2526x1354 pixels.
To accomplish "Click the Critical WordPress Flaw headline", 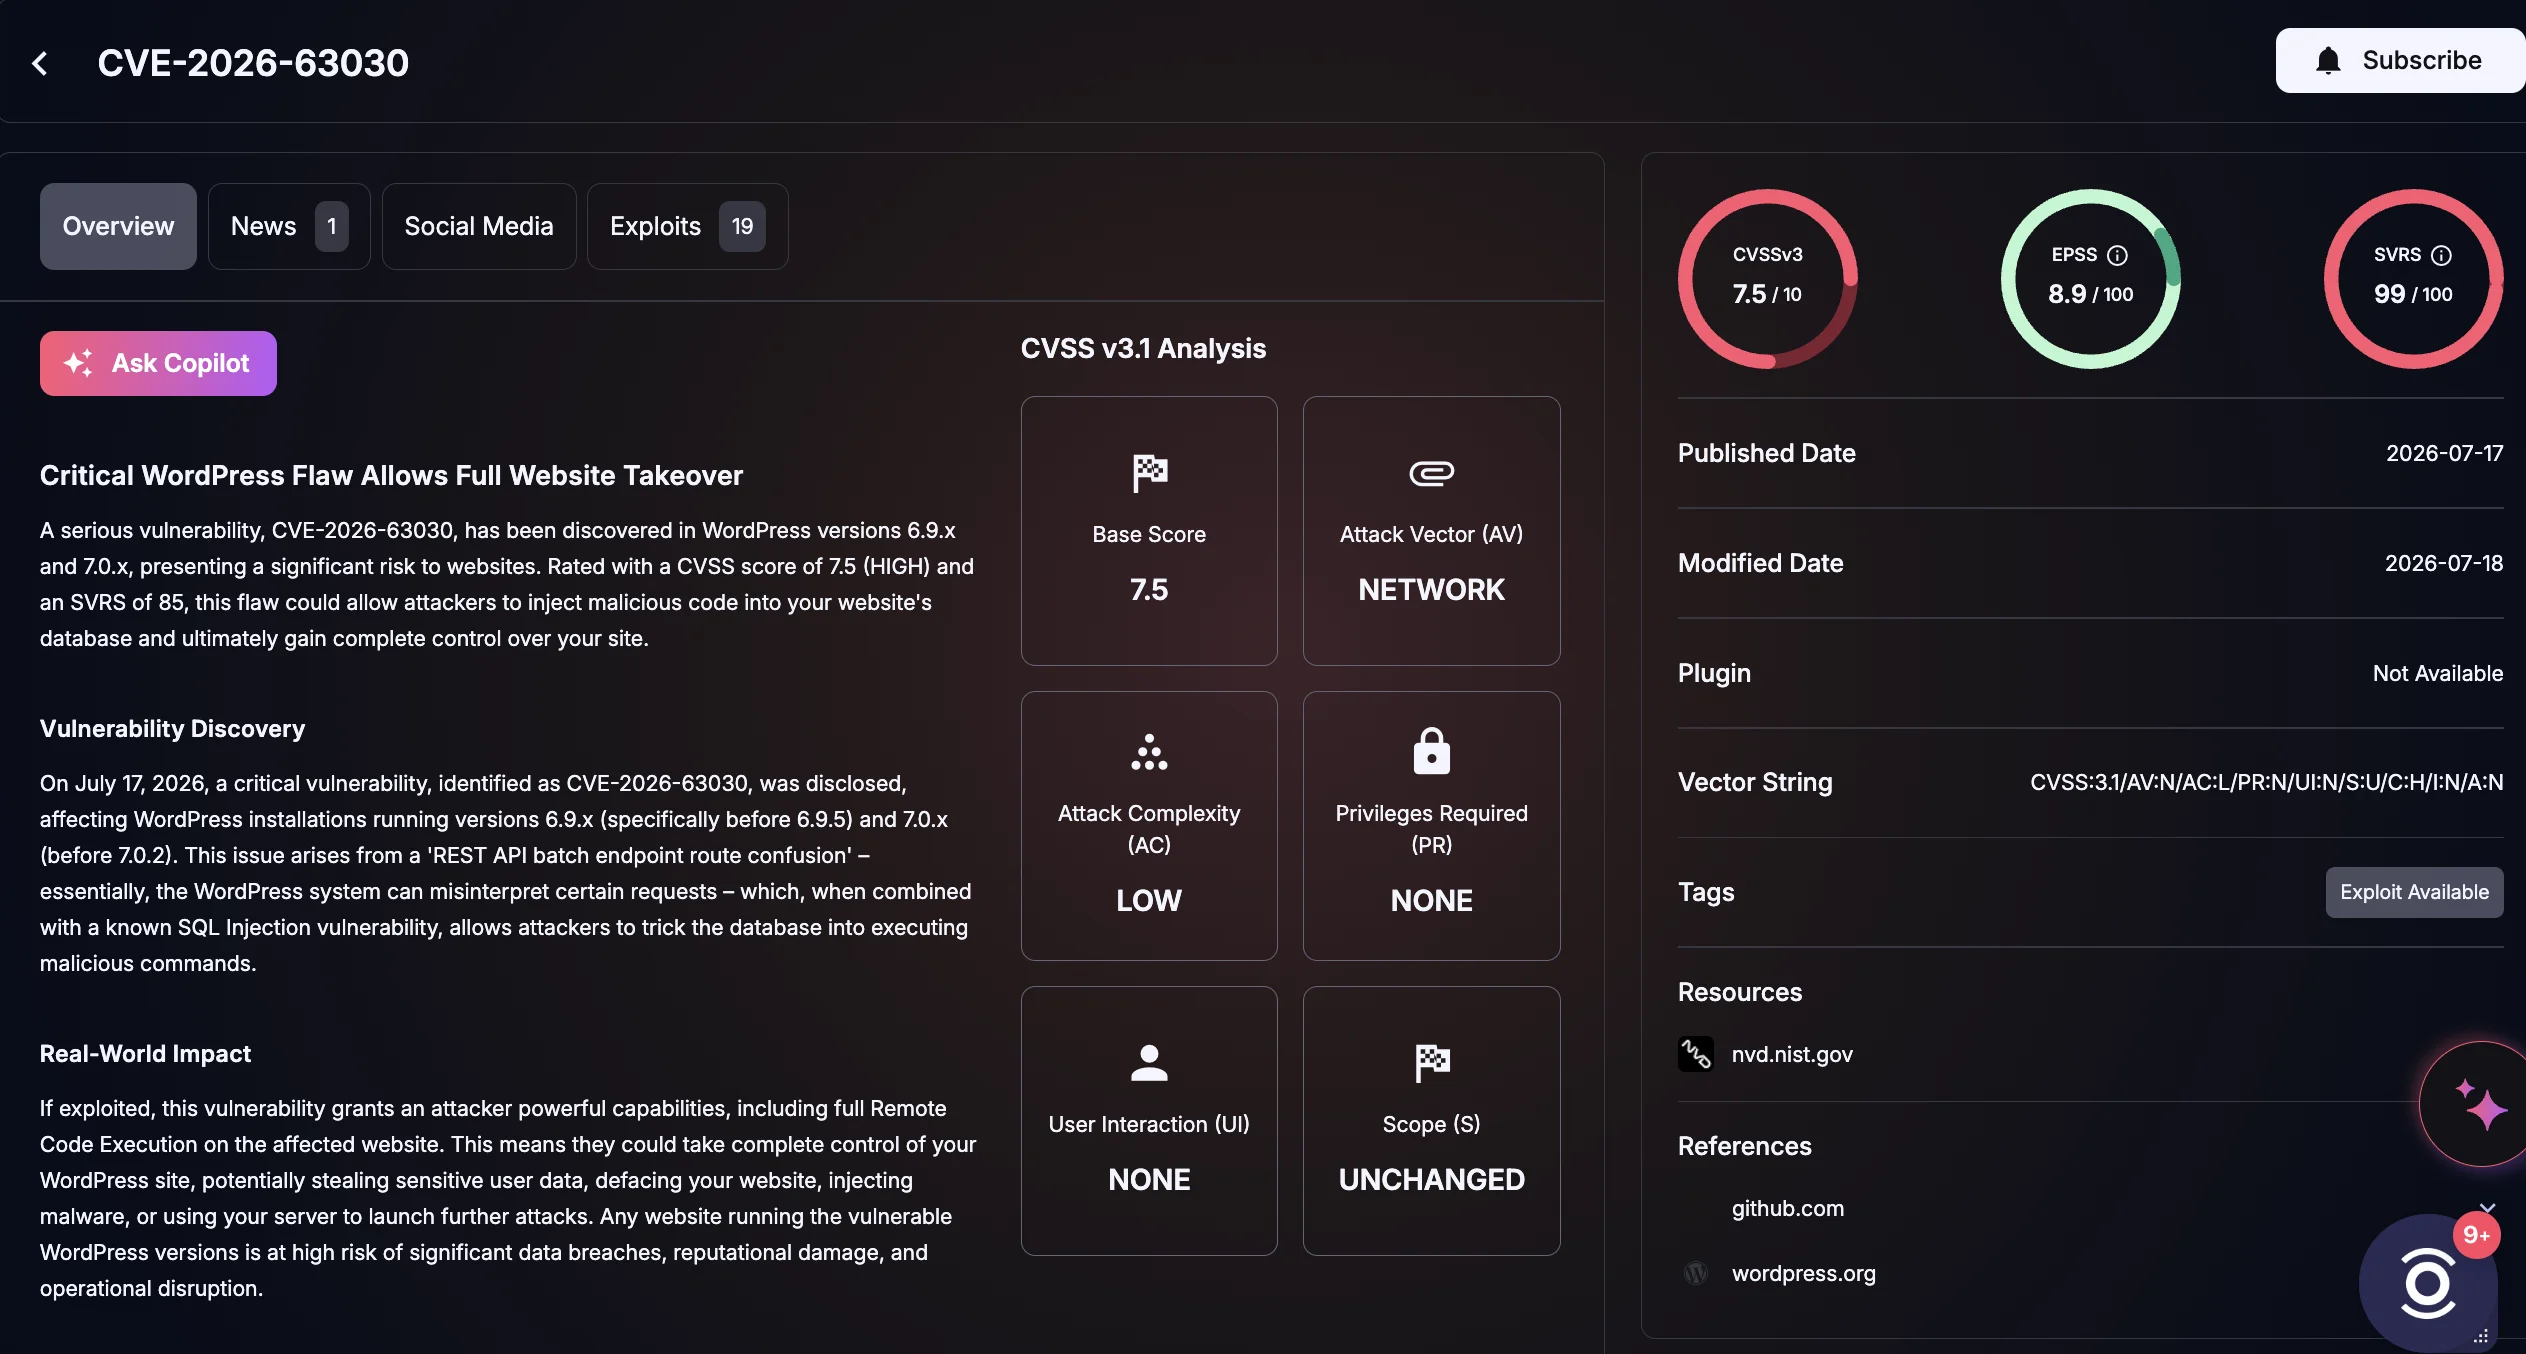I will pyautogui.click(x=391, y=475).
